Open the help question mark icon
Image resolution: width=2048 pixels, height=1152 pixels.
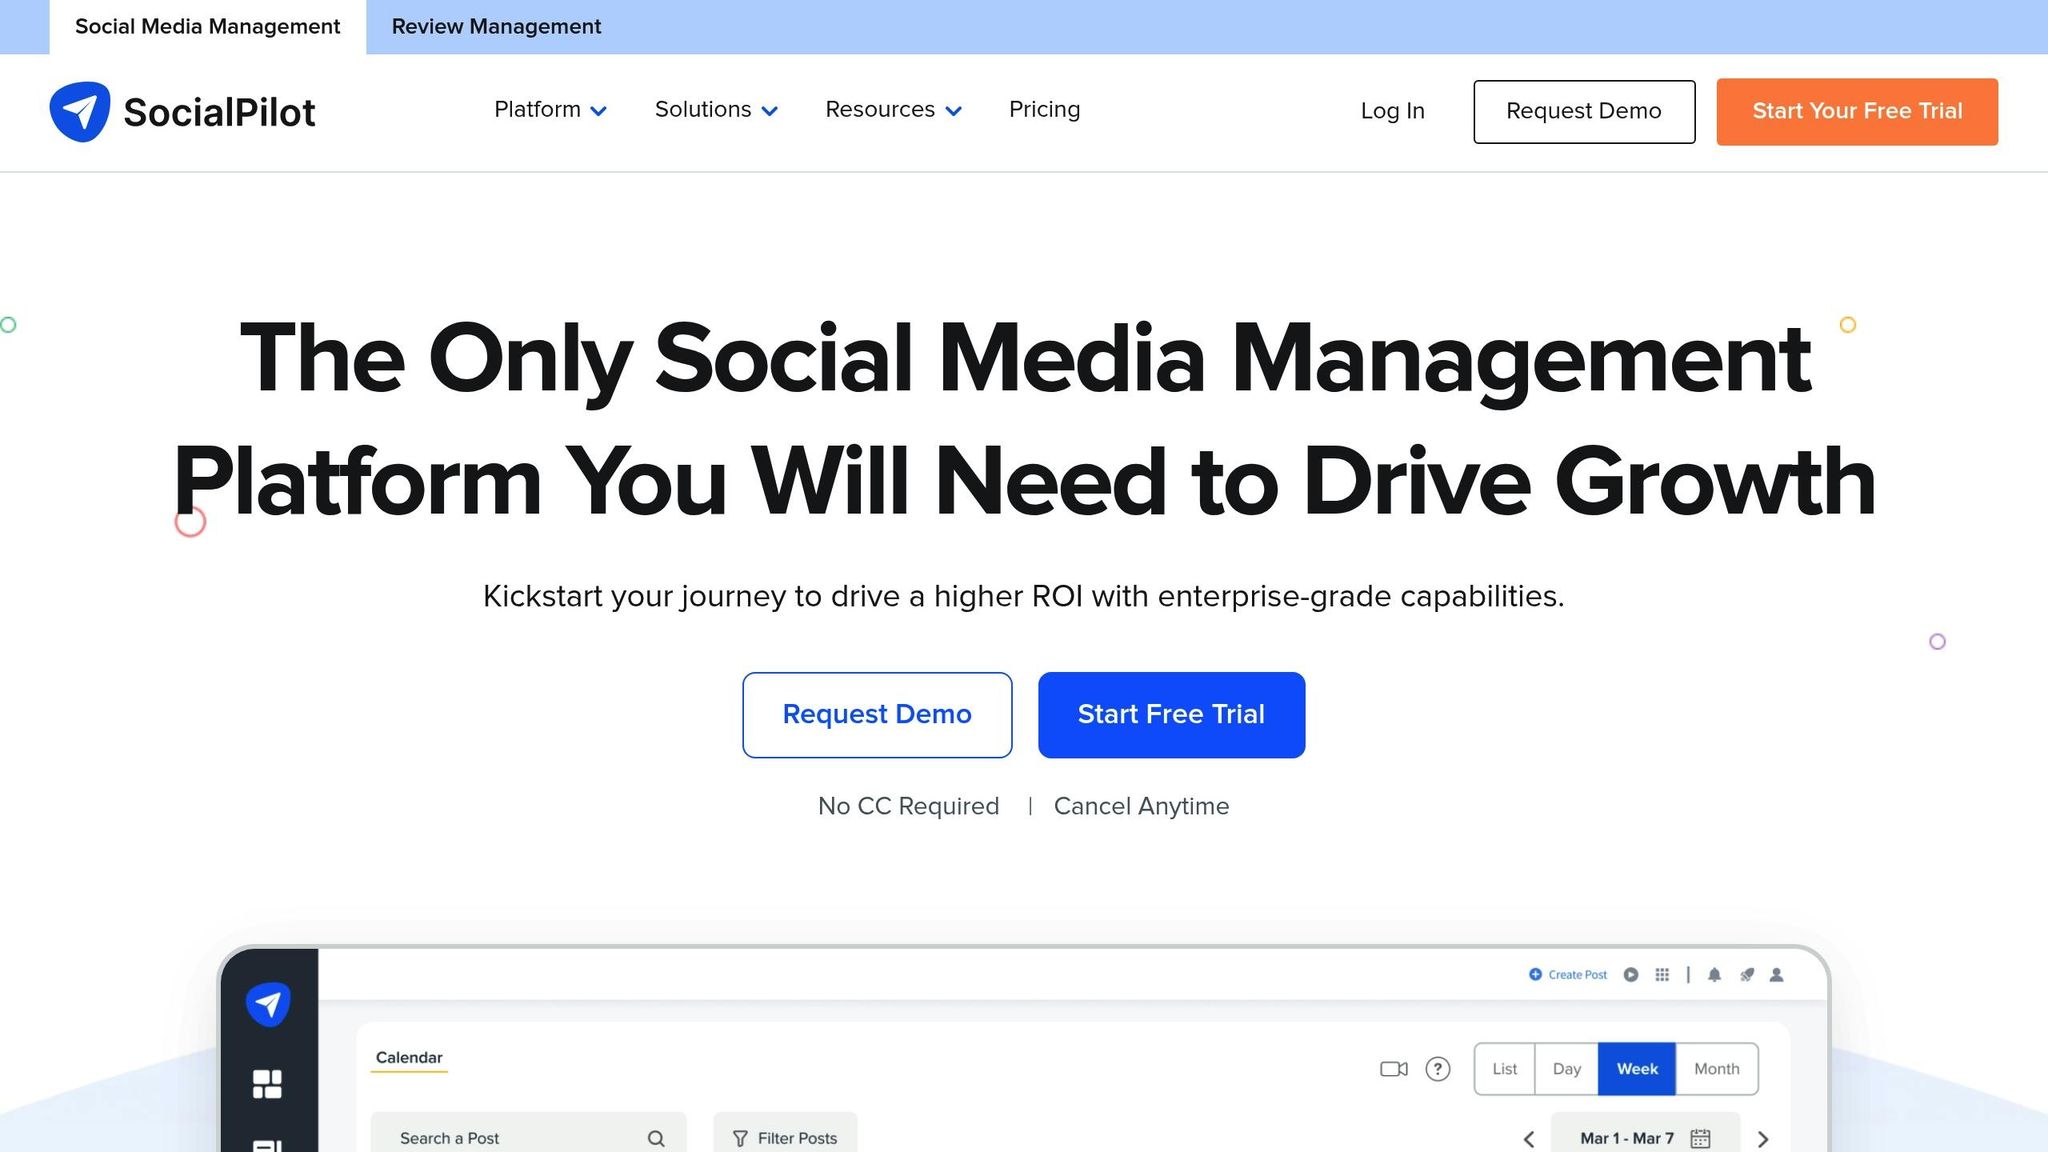pyautogui.click(x=1439, y=1069)
